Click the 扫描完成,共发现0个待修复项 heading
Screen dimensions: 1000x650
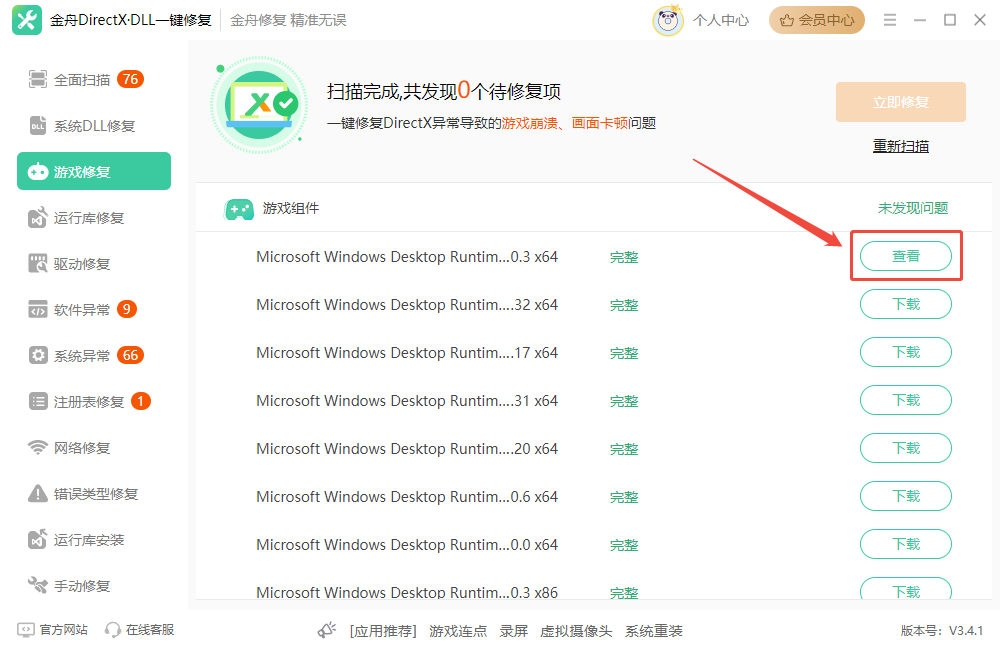click(x=444, y=91)
